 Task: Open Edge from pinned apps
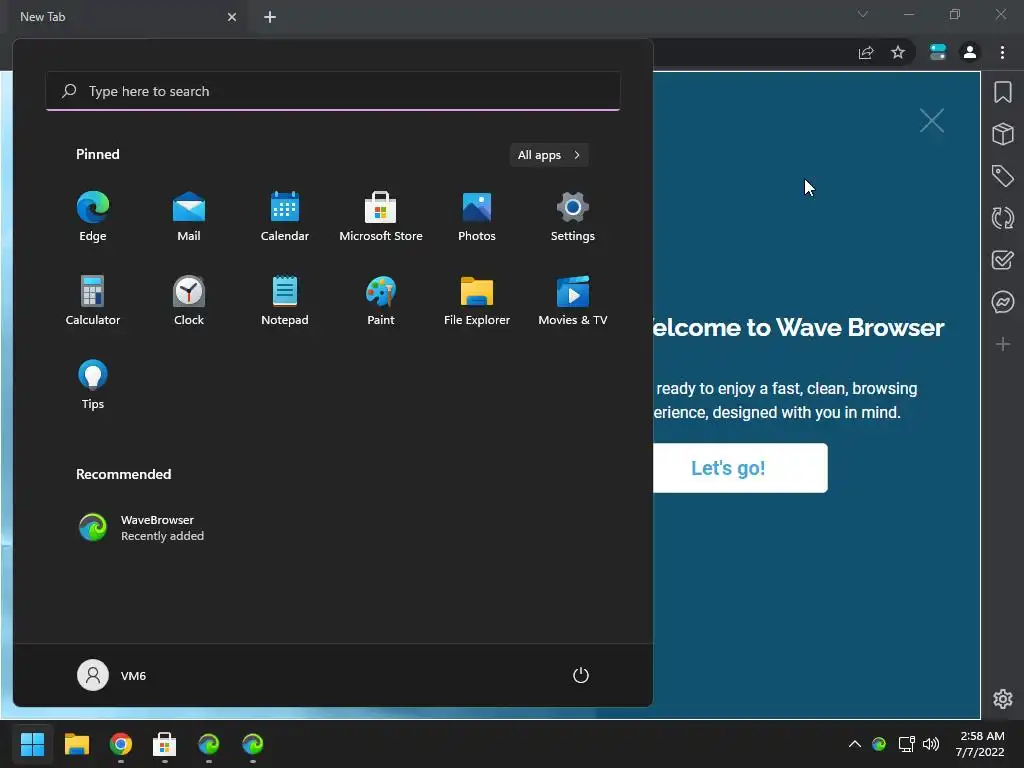[93, 217]
